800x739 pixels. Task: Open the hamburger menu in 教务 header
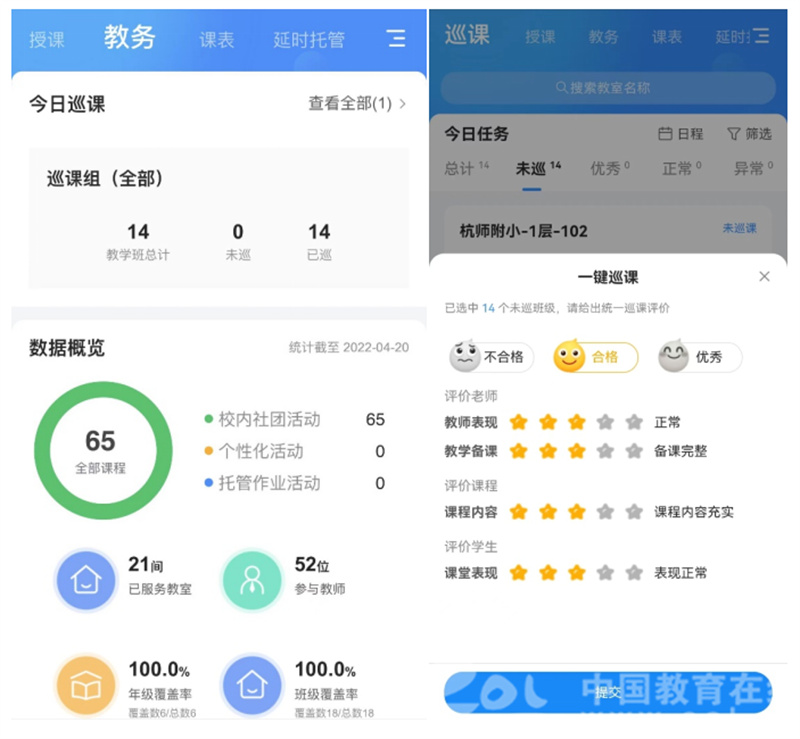point(397,39)
